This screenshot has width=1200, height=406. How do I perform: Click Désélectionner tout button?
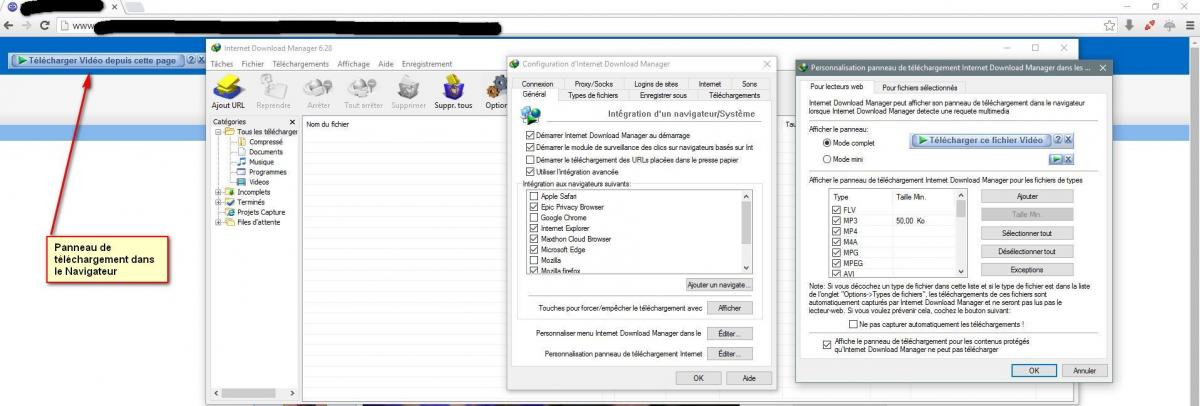point(1027,251)
